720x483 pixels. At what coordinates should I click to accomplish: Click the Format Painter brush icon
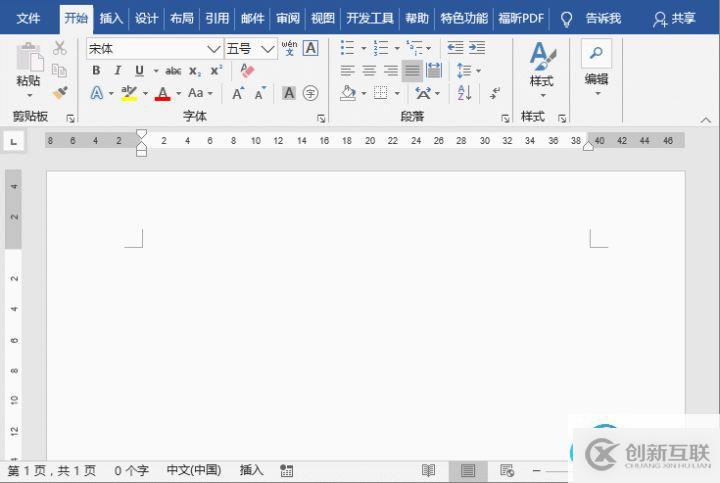[60, 93]
